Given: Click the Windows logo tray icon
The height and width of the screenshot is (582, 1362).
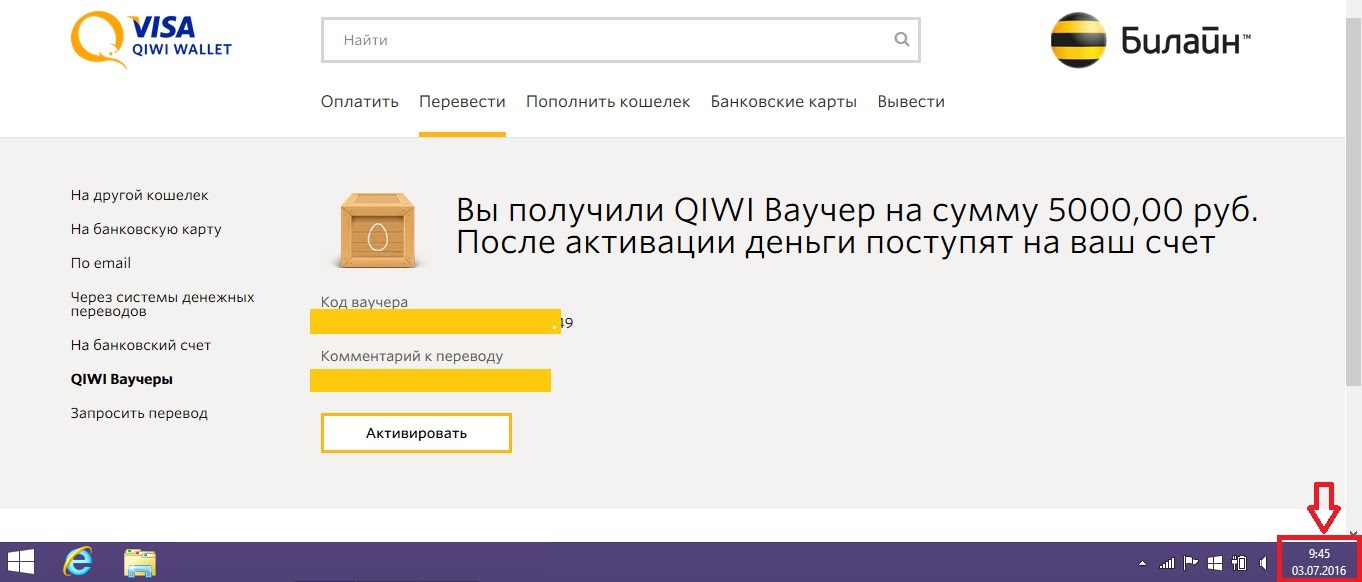Looking at the screenshot, I should coord(1215,562).
